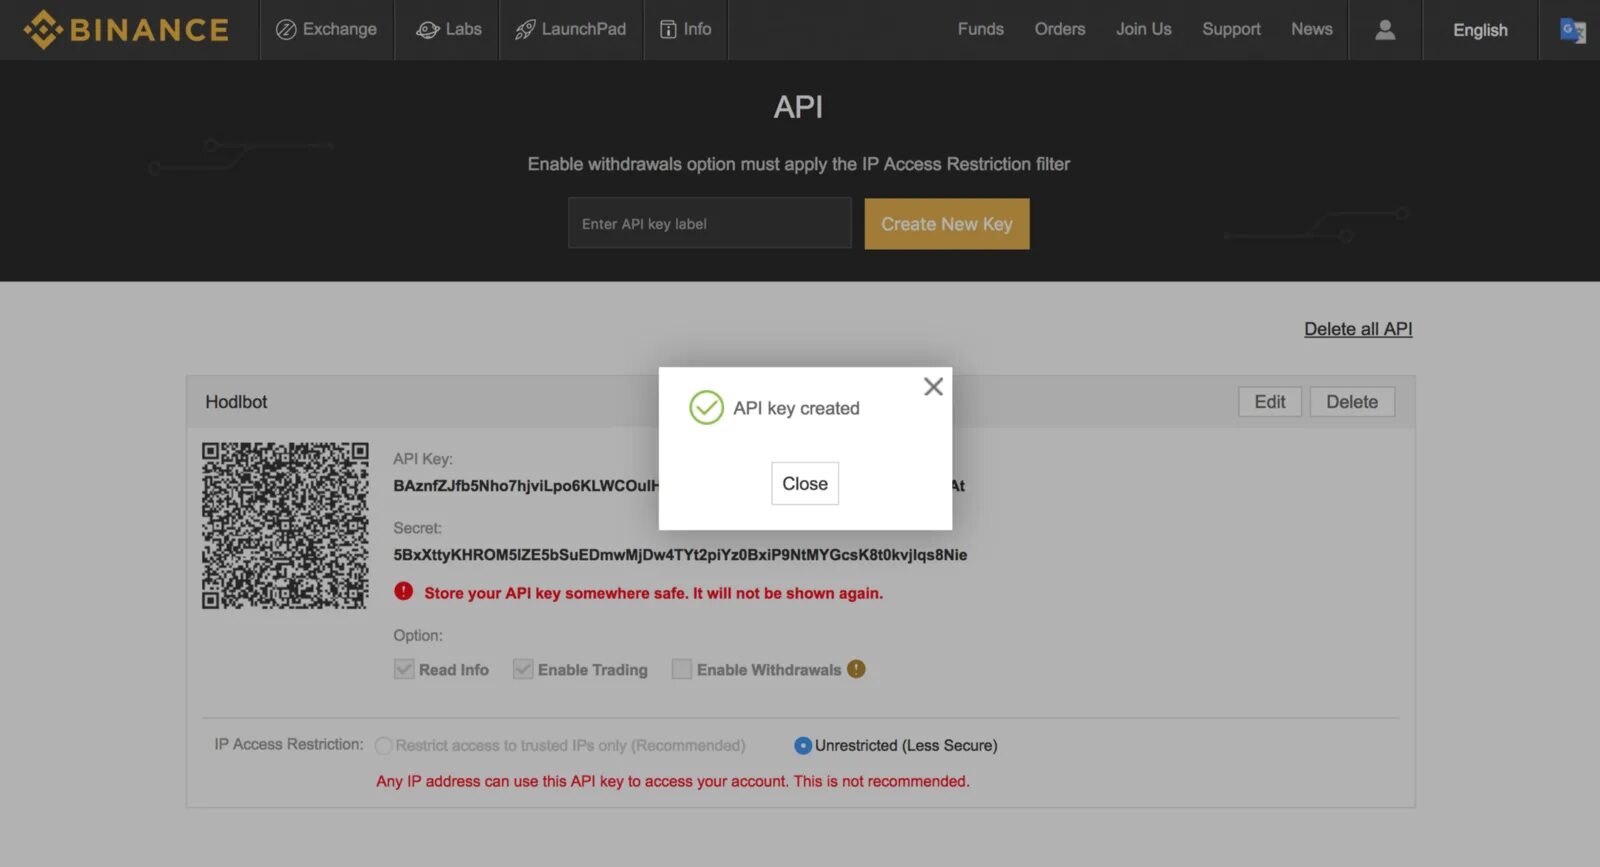Click the API page heading
The height and width of the screenshot is (867, 1600).
(798, 107)
